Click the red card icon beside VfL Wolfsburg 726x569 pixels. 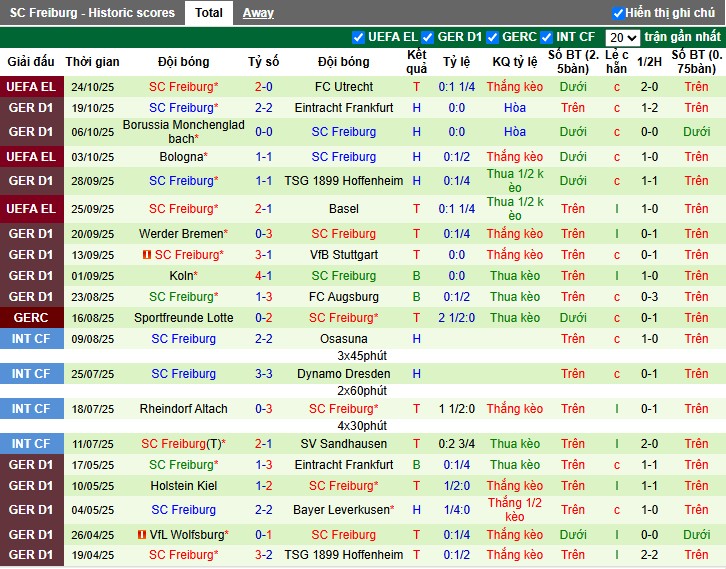(x=142, y=535)
